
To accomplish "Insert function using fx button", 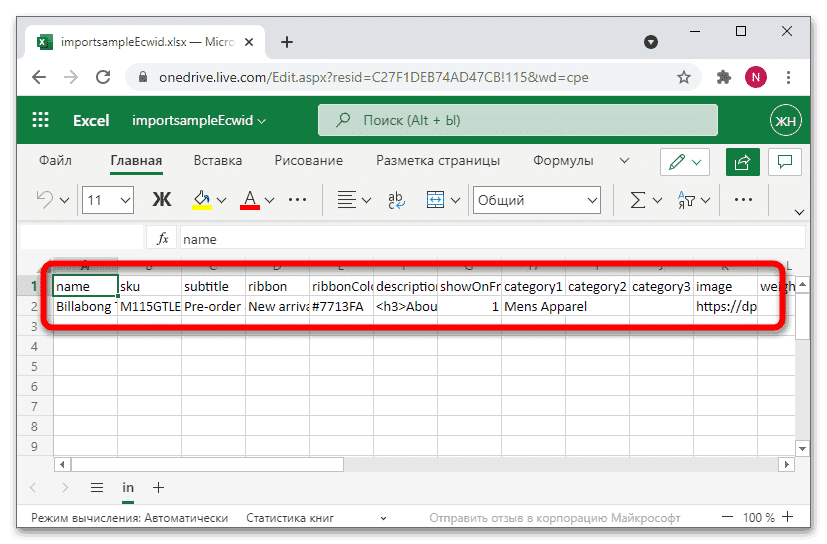I will [x=161, y=239].
